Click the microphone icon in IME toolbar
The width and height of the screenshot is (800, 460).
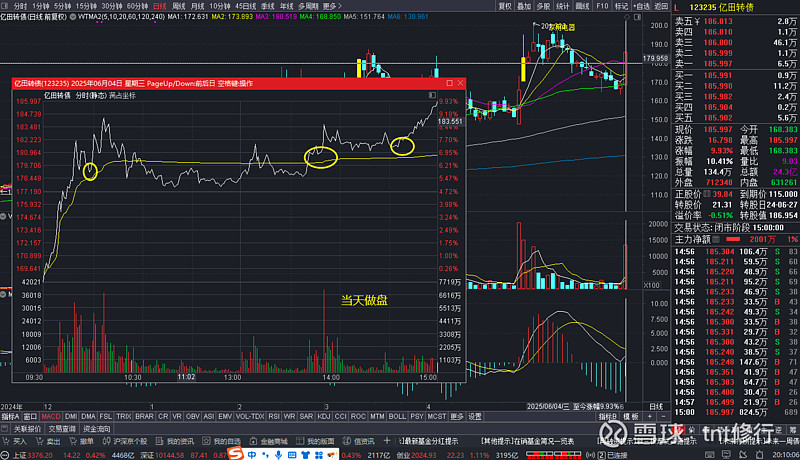(279, 454)
